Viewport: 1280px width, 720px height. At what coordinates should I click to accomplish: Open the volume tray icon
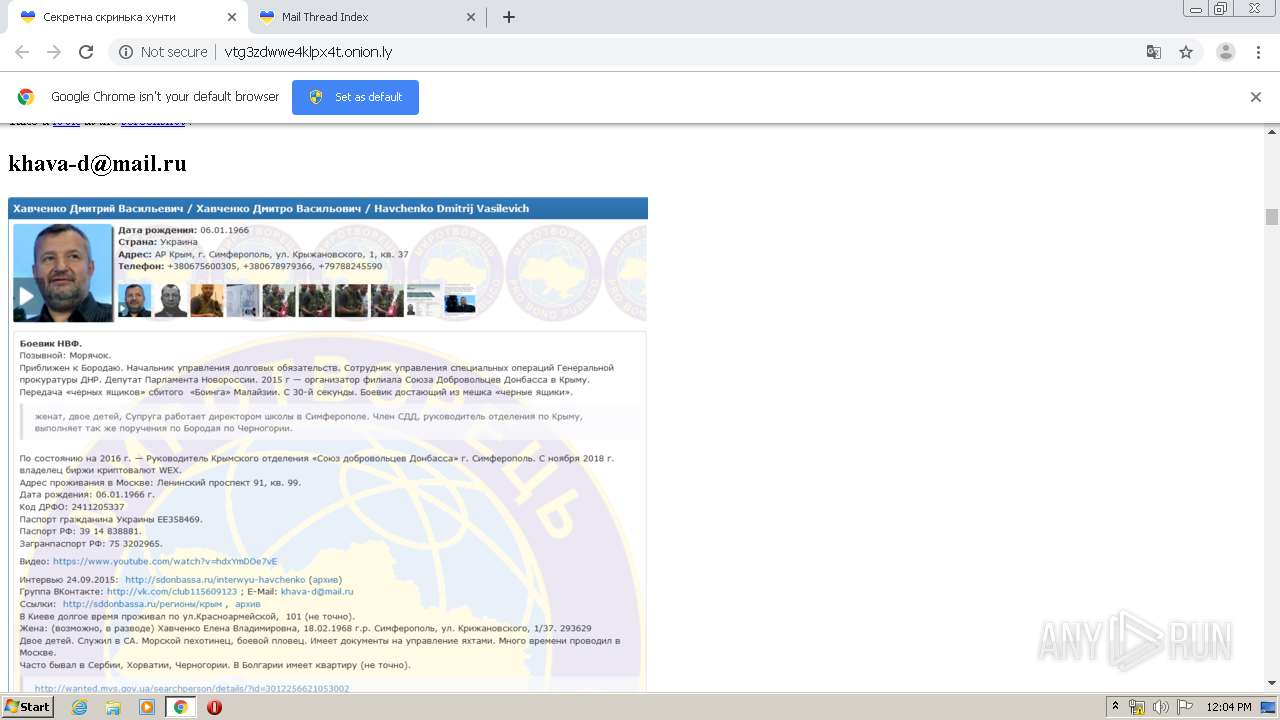[x=1160, y=707]
